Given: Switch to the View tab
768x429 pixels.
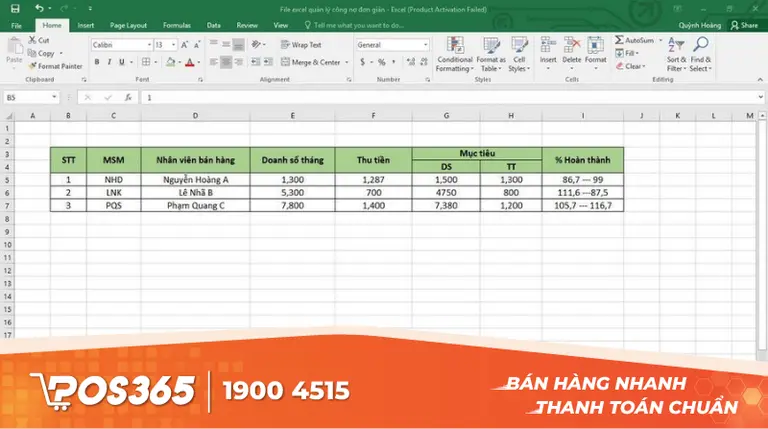Looking at the screenshot, I should tap(281, 25).
